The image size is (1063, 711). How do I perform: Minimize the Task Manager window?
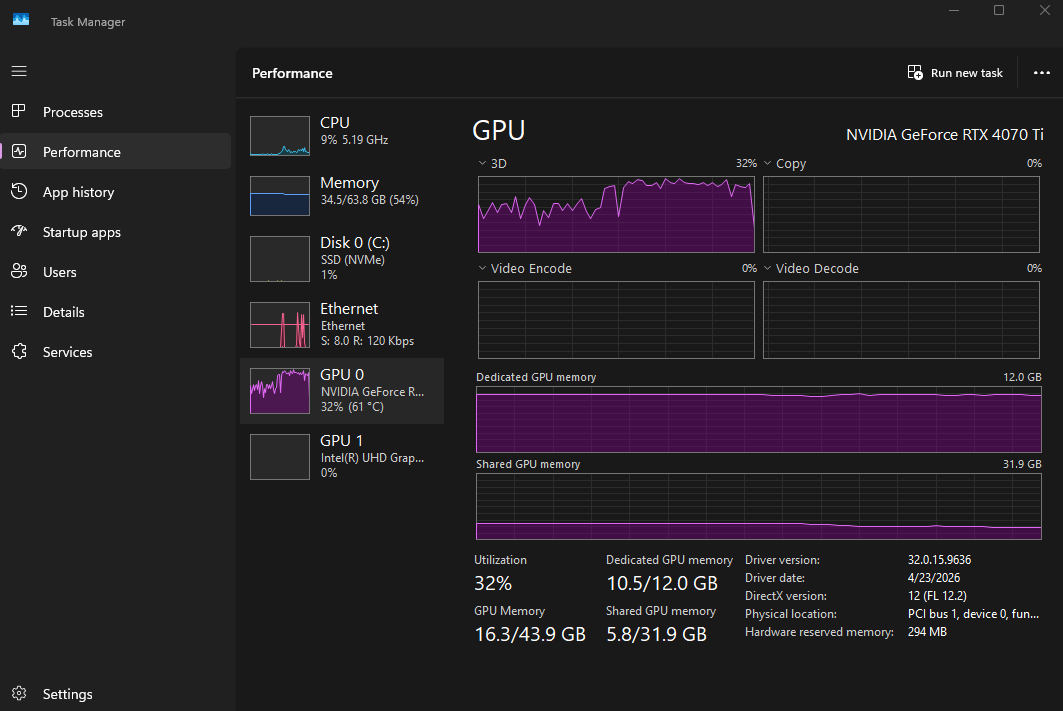click(x=954, y=10)
